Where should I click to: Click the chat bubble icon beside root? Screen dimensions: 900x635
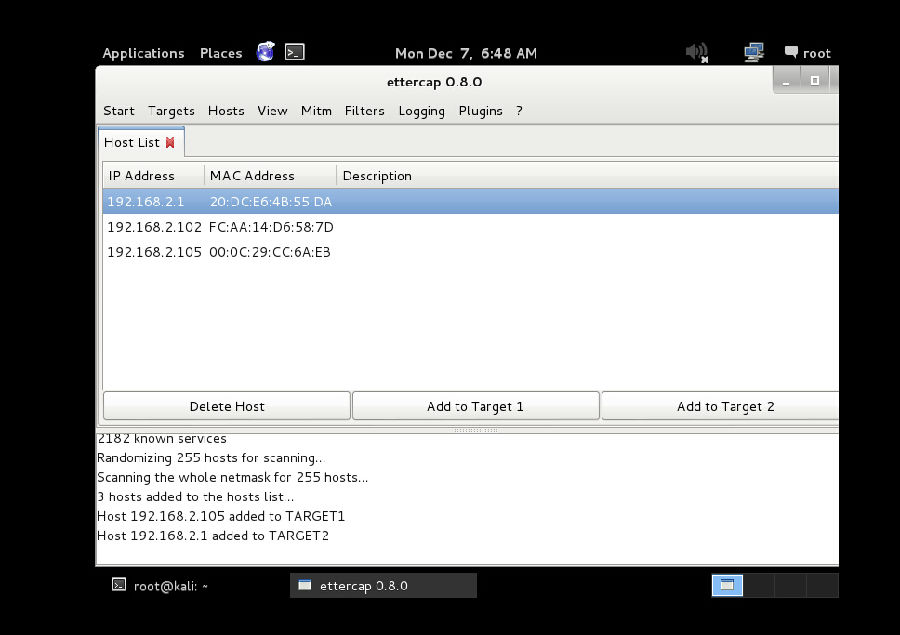tap(791, 52)
